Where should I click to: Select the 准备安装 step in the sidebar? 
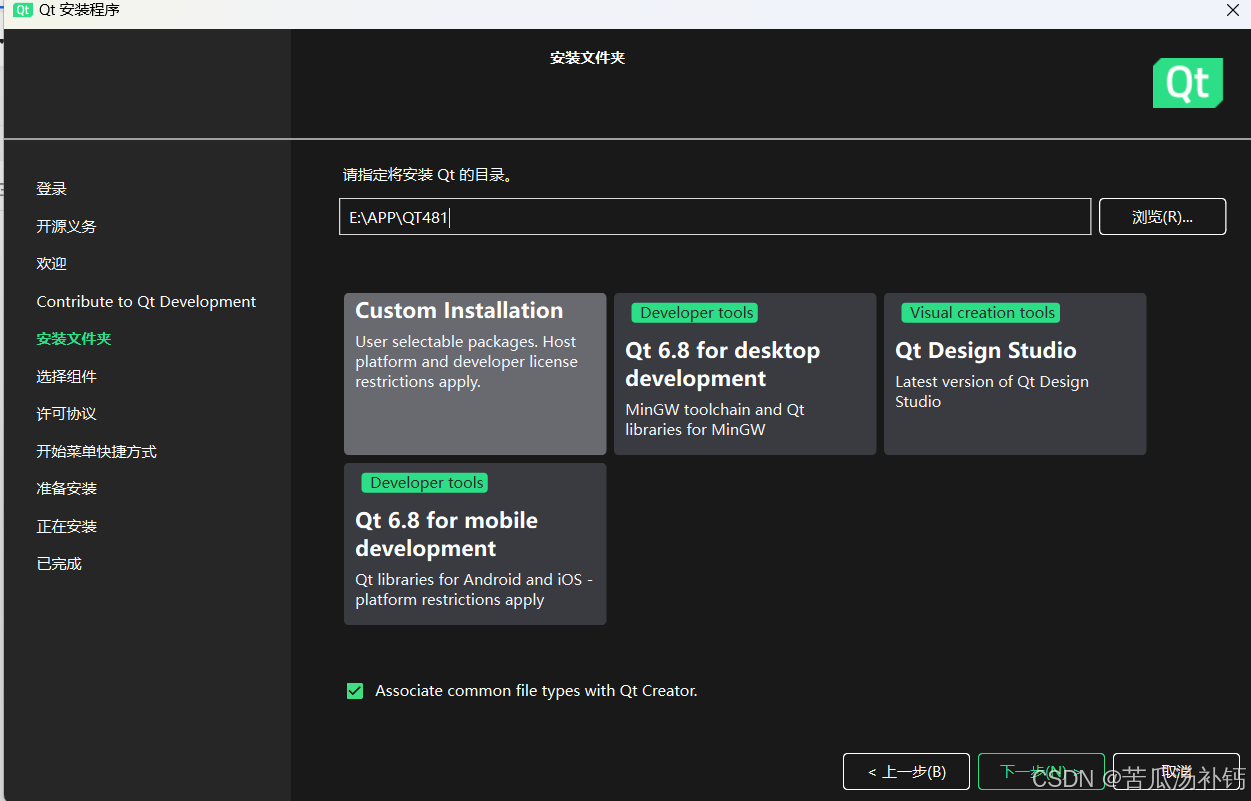[x=67, y=489]
